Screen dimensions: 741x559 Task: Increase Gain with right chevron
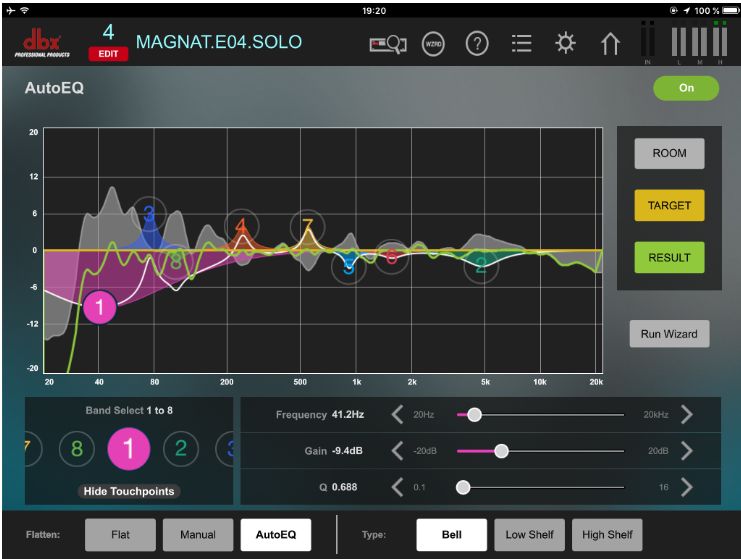pyautogui.click(x=687, y=451)
